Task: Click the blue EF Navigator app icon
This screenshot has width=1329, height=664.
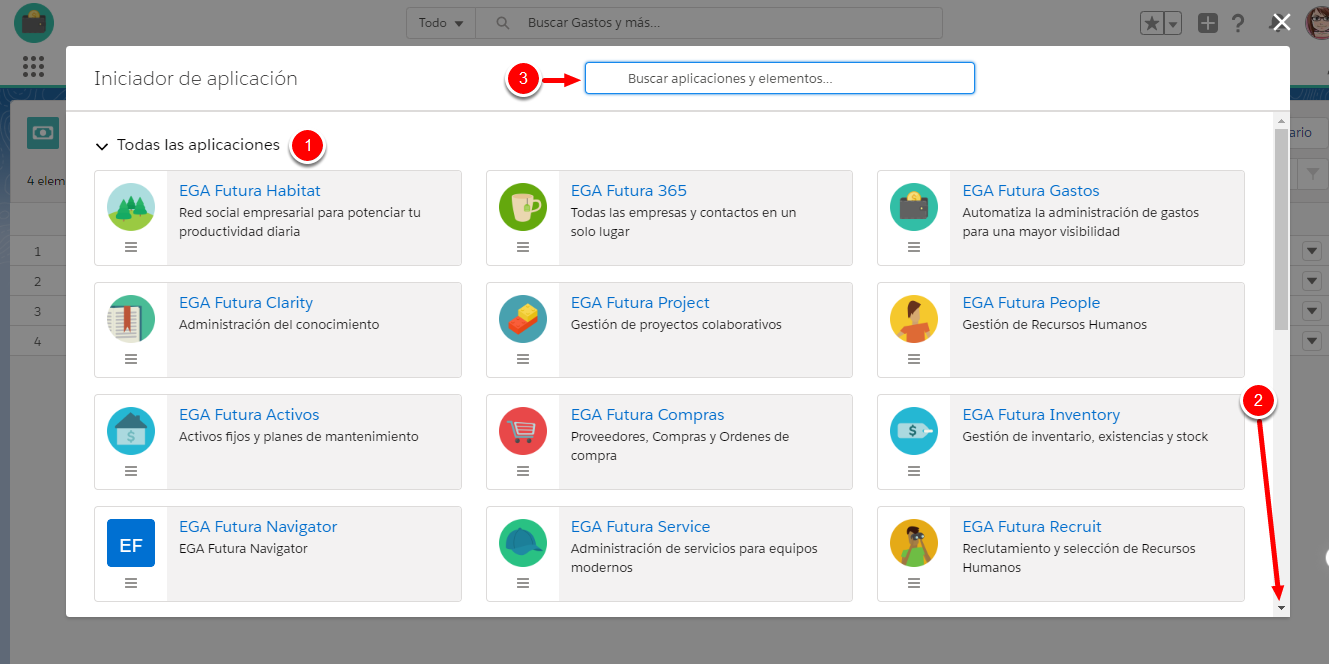Action: [131, 543]
